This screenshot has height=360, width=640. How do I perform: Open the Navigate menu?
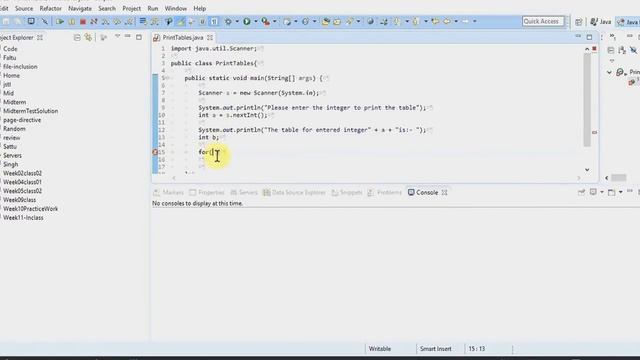click(x=80, y=8)
